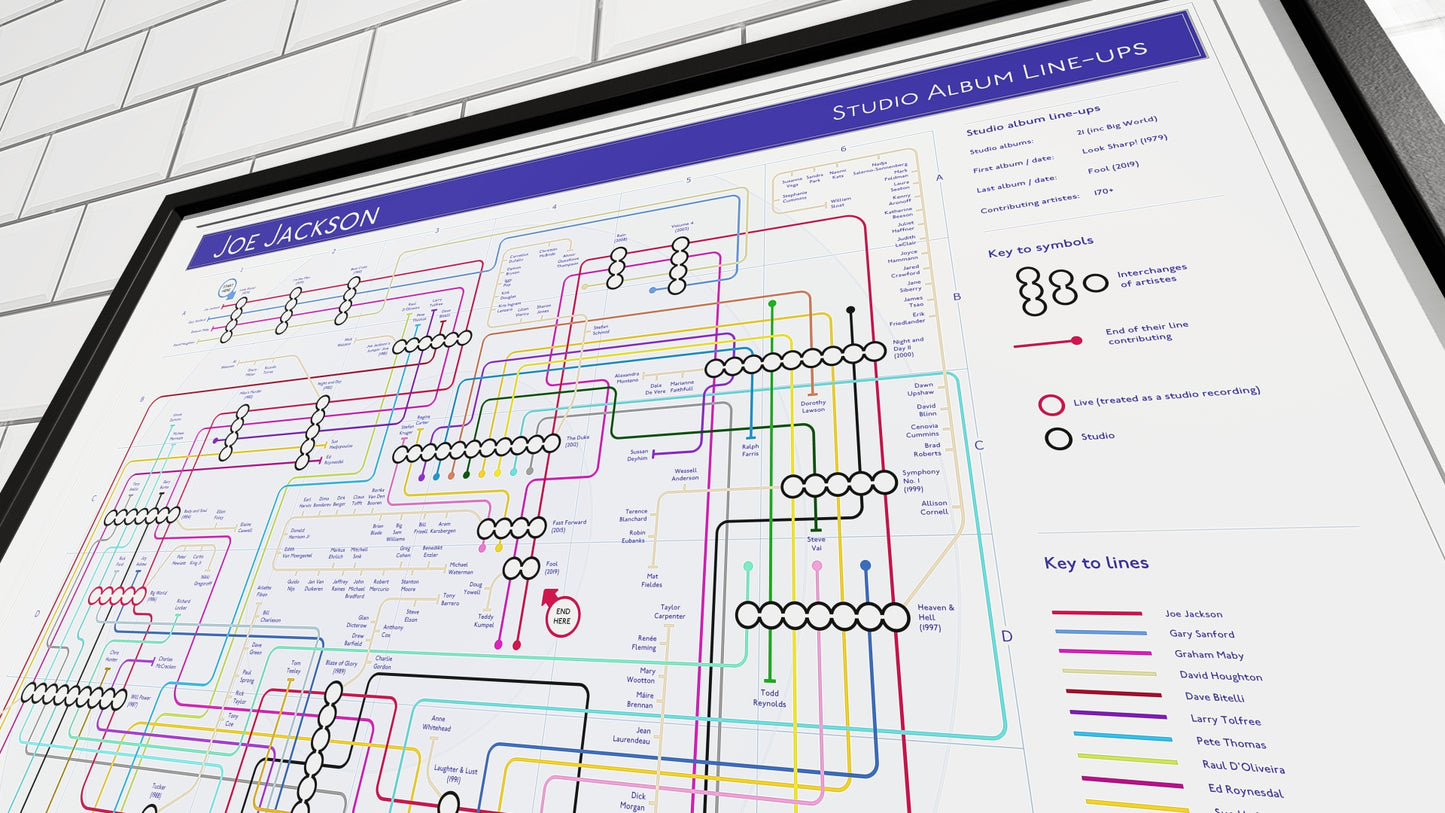Click 'Live (treated as a studio recording)' label
The image size is (1445, 813).
(x=1166, y=397)
